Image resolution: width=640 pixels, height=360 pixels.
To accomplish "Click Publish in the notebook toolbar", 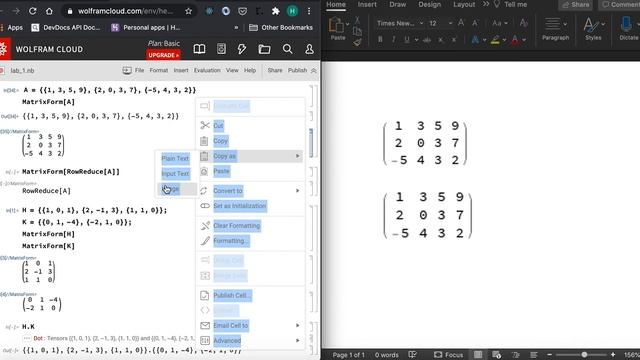I will coord(297,70).
